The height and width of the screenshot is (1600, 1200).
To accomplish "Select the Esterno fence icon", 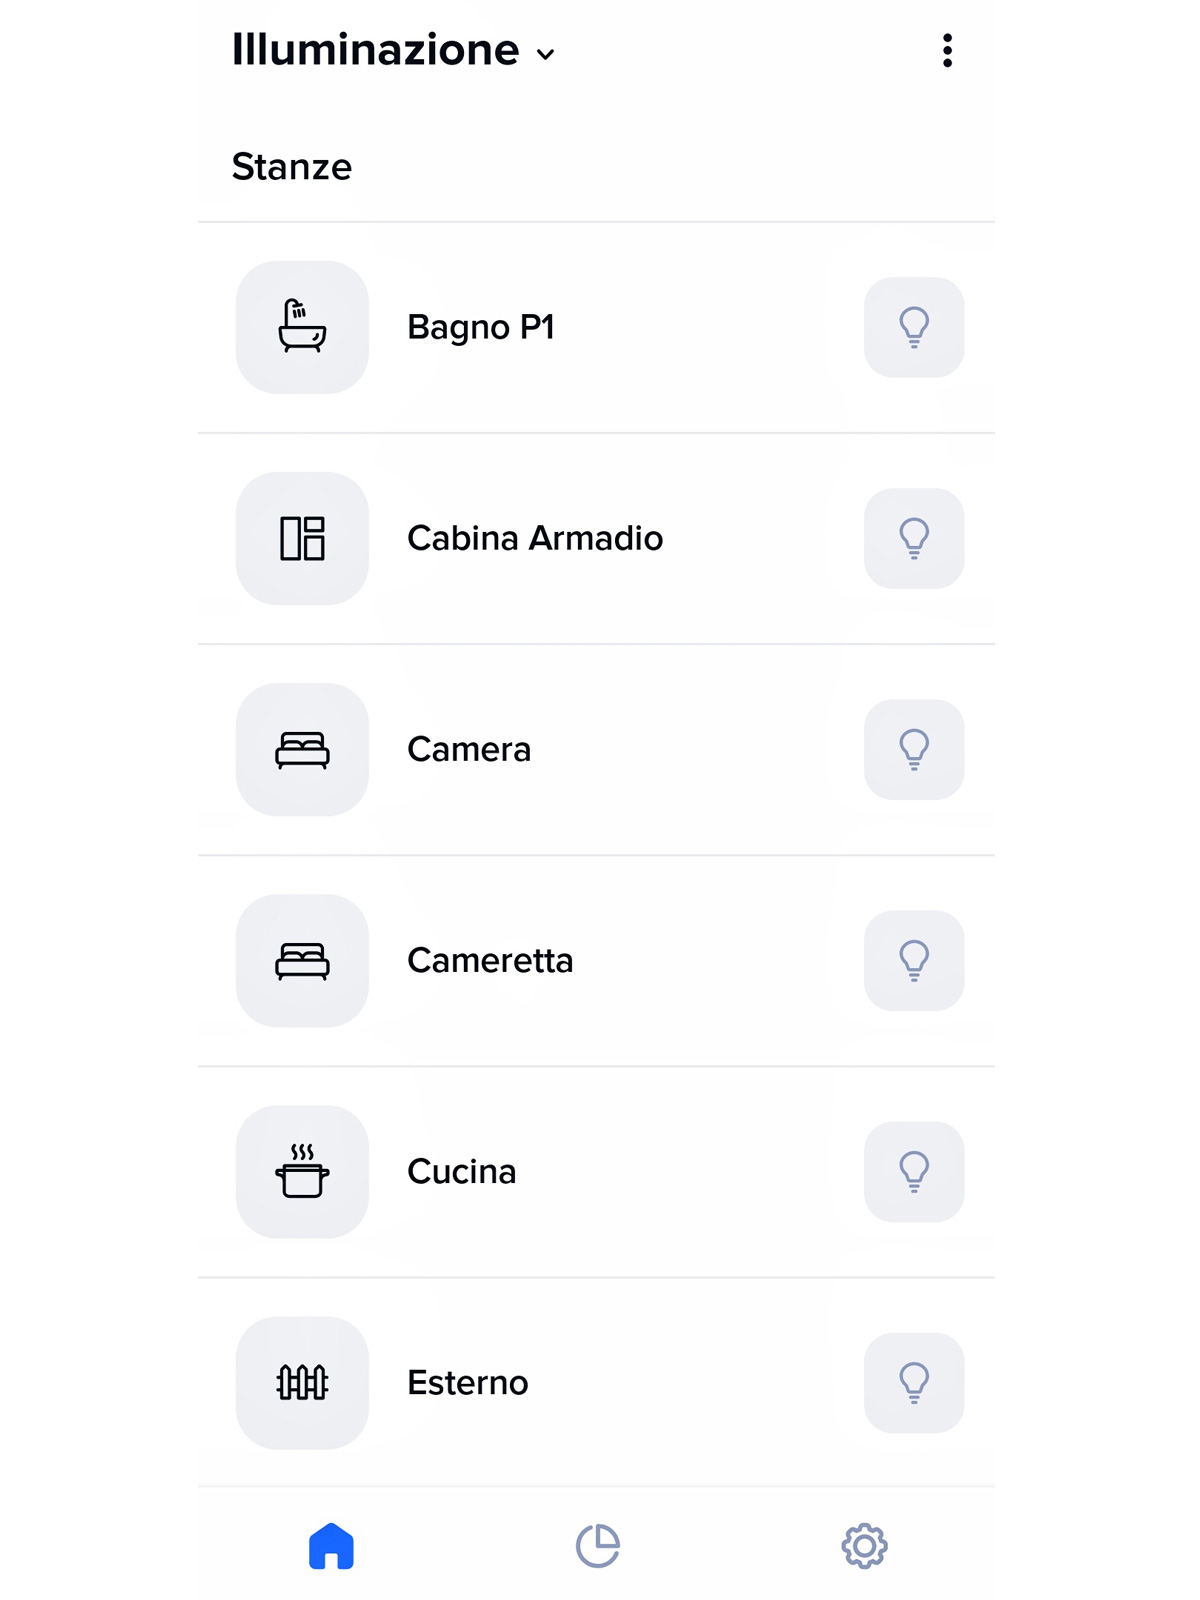I will (302, 1382).
